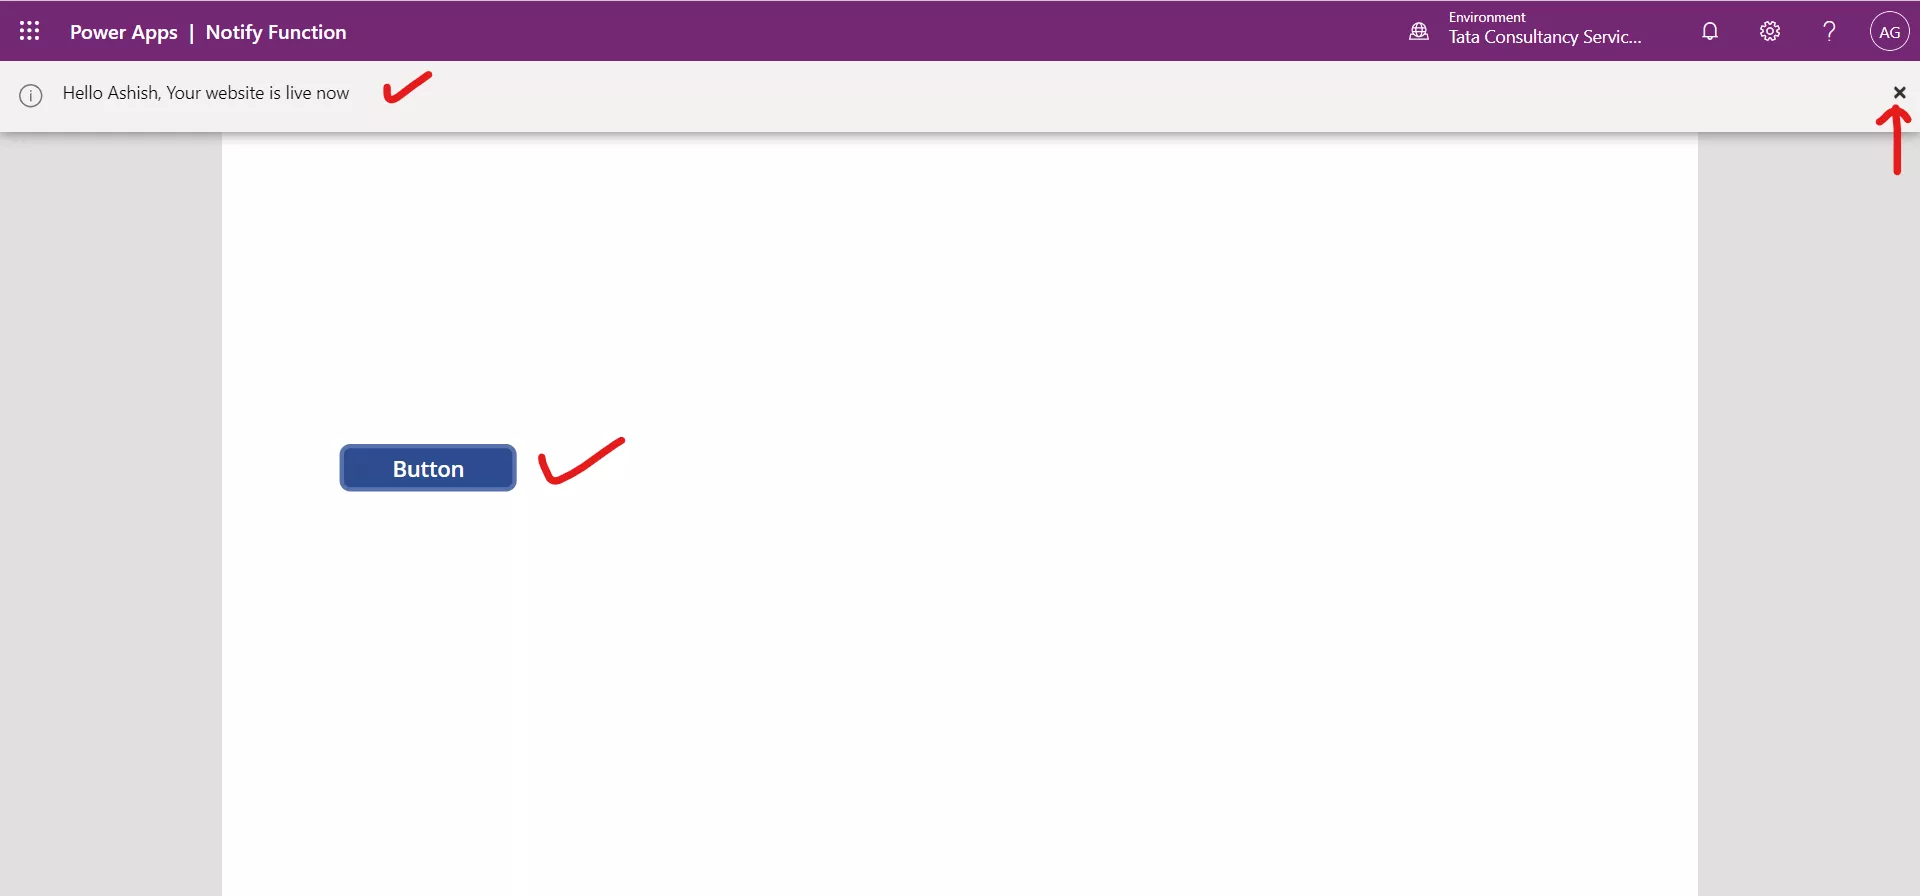The width and height of the screenshot is (1920, 896).
Task: Click the 'Hello Ashish' notification message
Action: [x=206, y=93]
